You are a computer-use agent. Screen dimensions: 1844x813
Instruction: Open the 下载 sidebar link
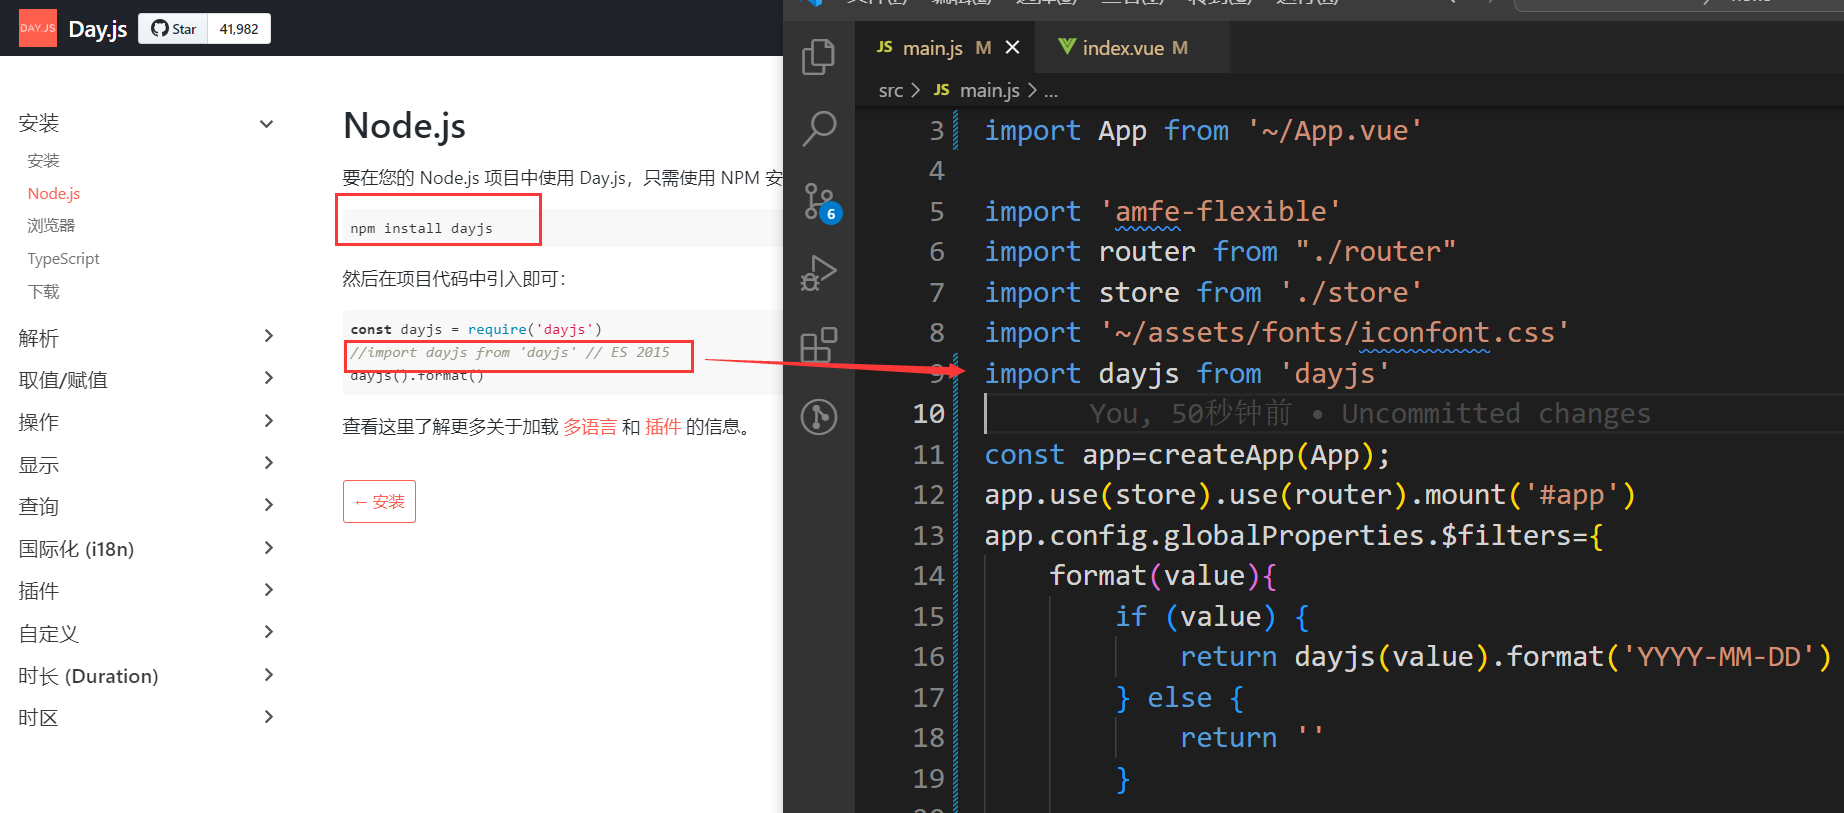44,292
